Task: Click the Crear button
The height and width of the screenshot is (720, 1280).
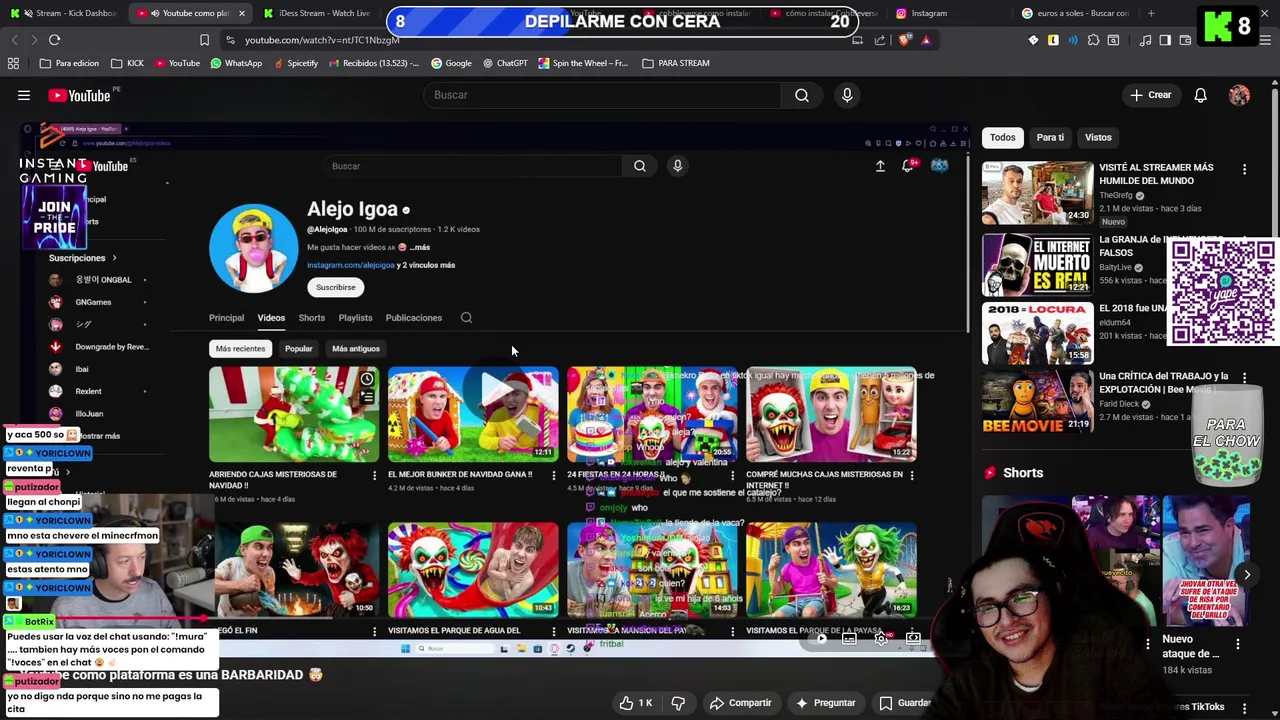Action: pos(1150,95)
